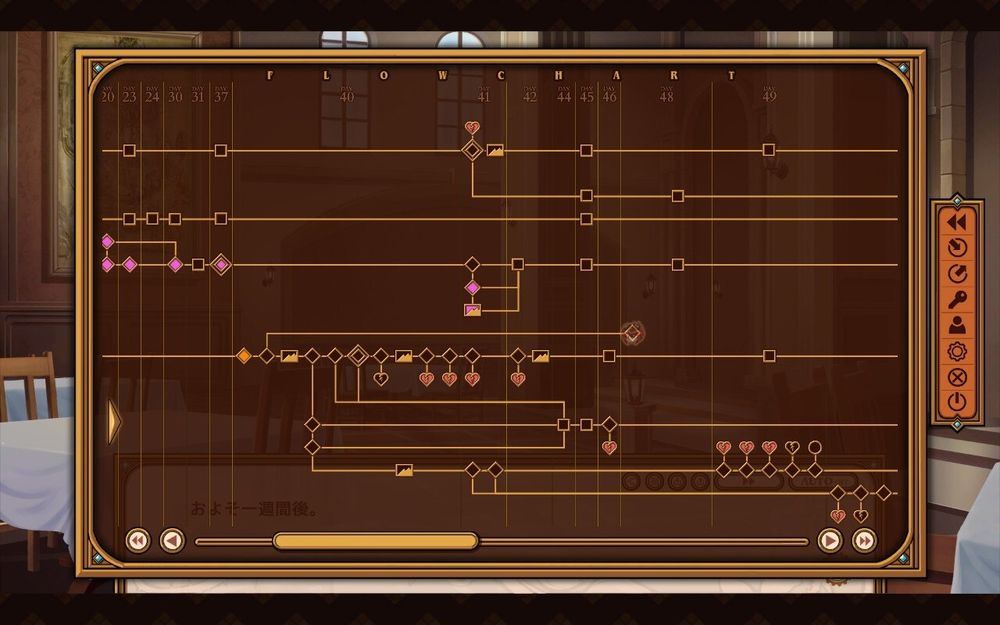Select the square node under Day 30
Image resolution: width=1000 pixels, height=625 pixels.
tap(175, 219)
